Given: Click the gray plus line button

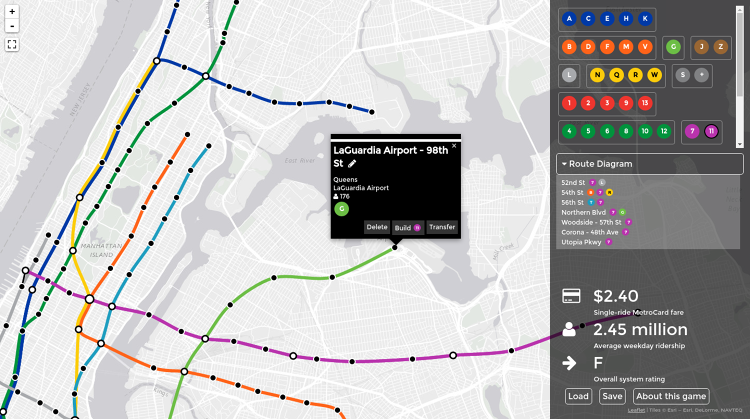Looking at the screenshot, I should [702, 75].
